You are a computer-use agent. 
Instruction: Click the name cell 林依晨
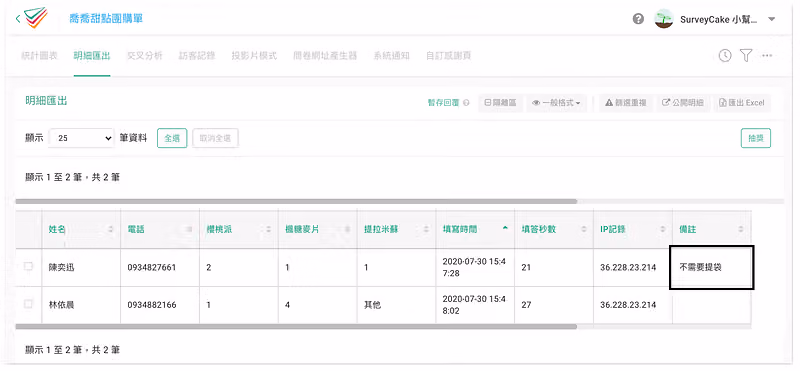[x=62, y=305]
